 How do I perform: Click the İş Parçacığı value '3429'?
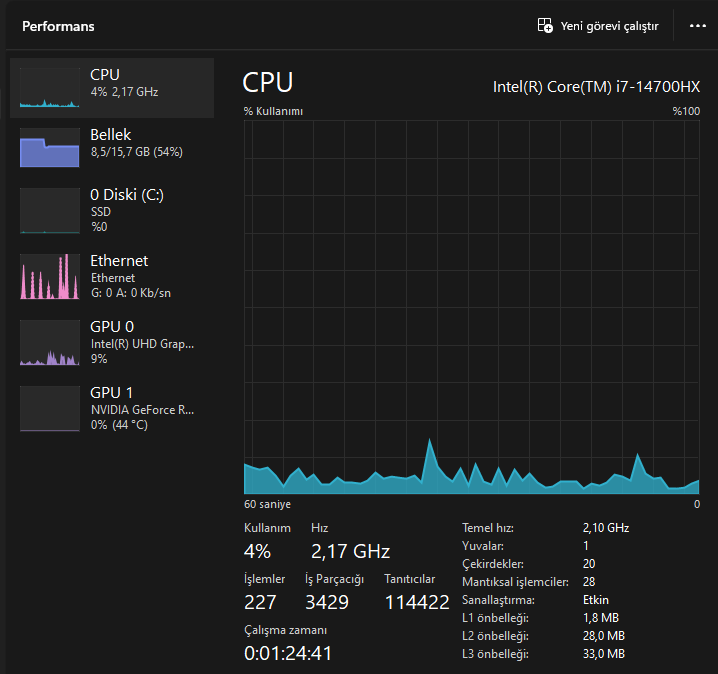[x=327, y=602]
